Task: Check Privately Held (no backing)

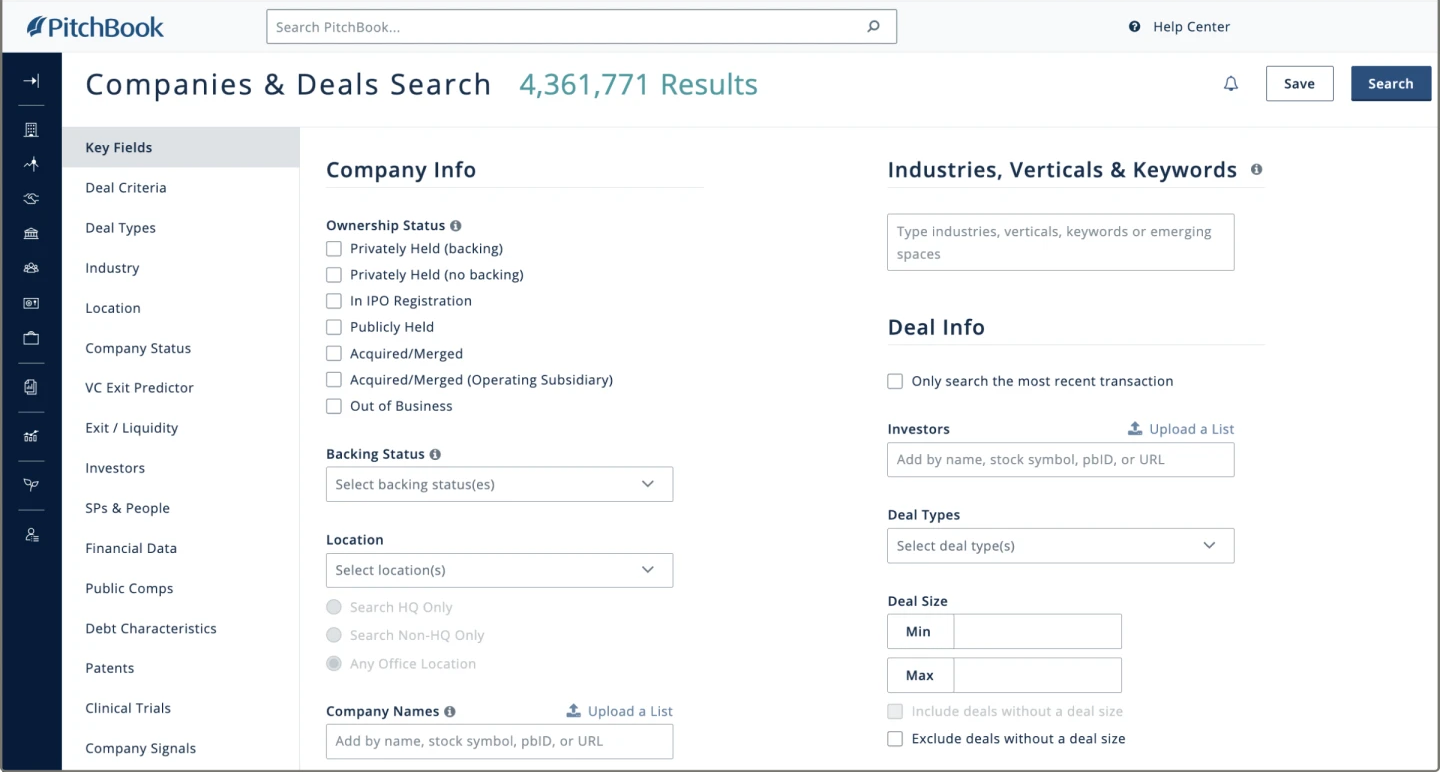Action: click(x=334, y=274)
